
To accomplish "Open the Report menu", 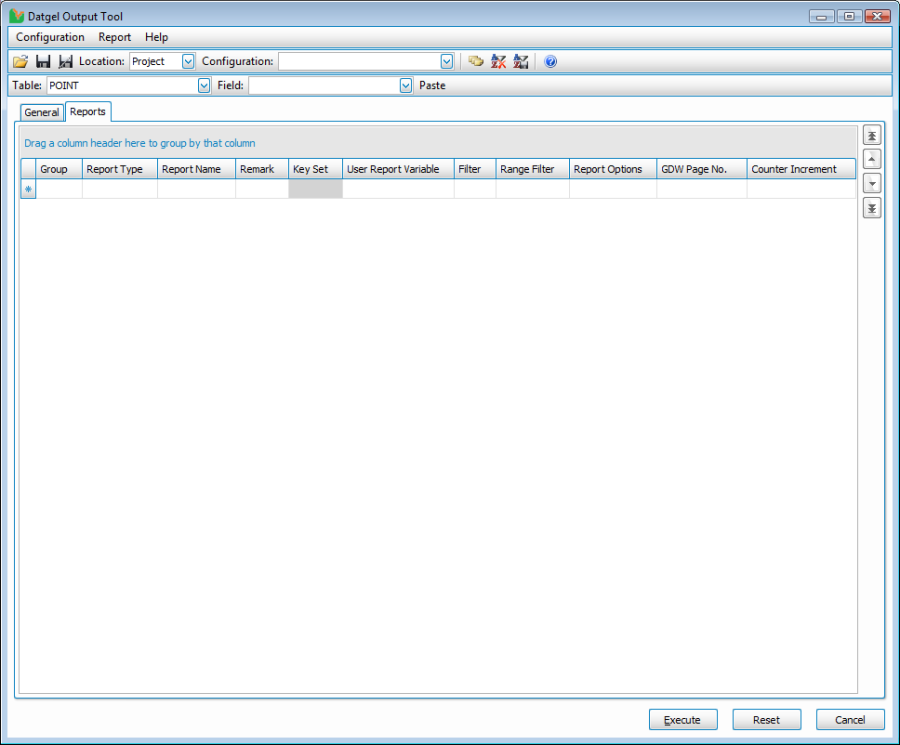I will tap(114, 37).
